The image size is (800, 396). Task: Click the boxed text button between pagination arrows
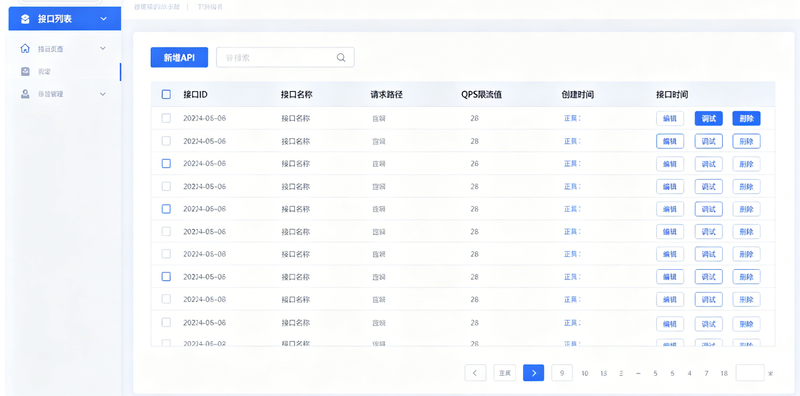505,373
